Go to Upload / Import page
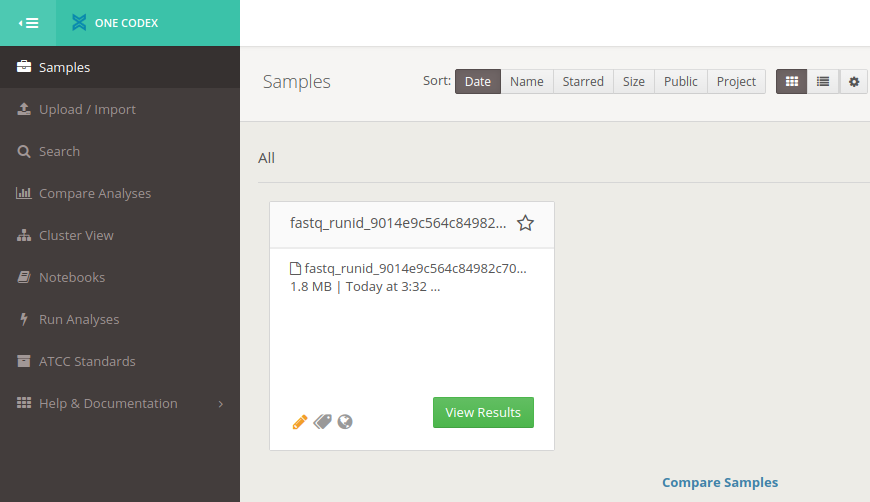The width and height of the screenshot is (870, 502). (x=87, y=110)
